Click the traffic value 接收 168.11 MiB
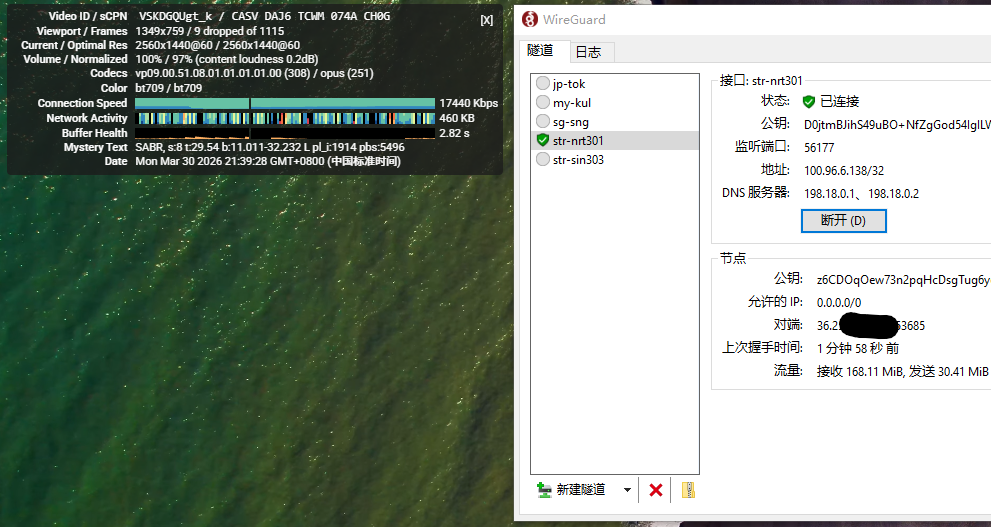Viewport: 991px width, 527px height. point(860,372)
